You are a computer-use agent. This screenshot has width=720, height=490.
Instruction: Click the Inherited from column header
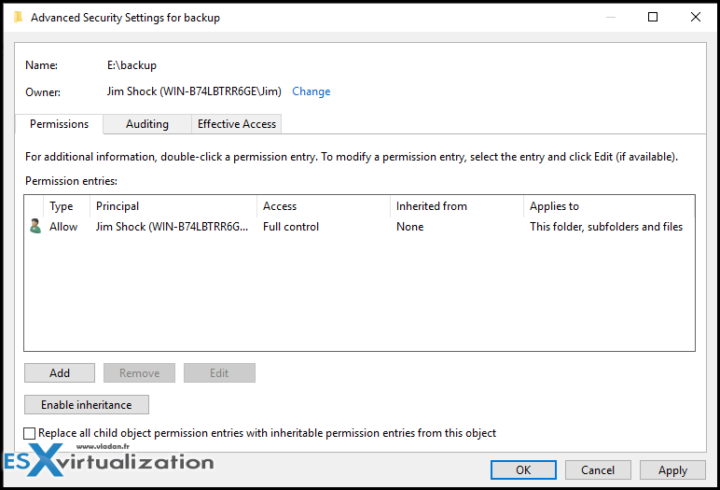point(456,206)
